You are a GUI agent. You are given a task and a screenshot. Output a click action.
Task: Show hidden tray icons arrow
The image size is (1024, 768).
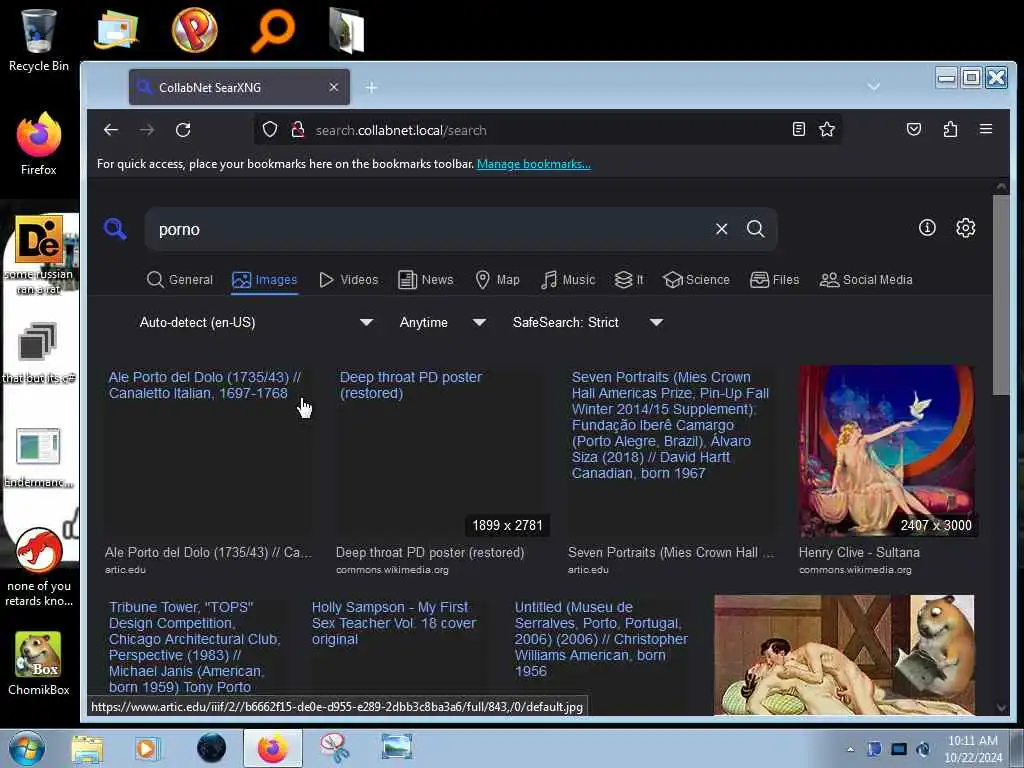[850, 749]
